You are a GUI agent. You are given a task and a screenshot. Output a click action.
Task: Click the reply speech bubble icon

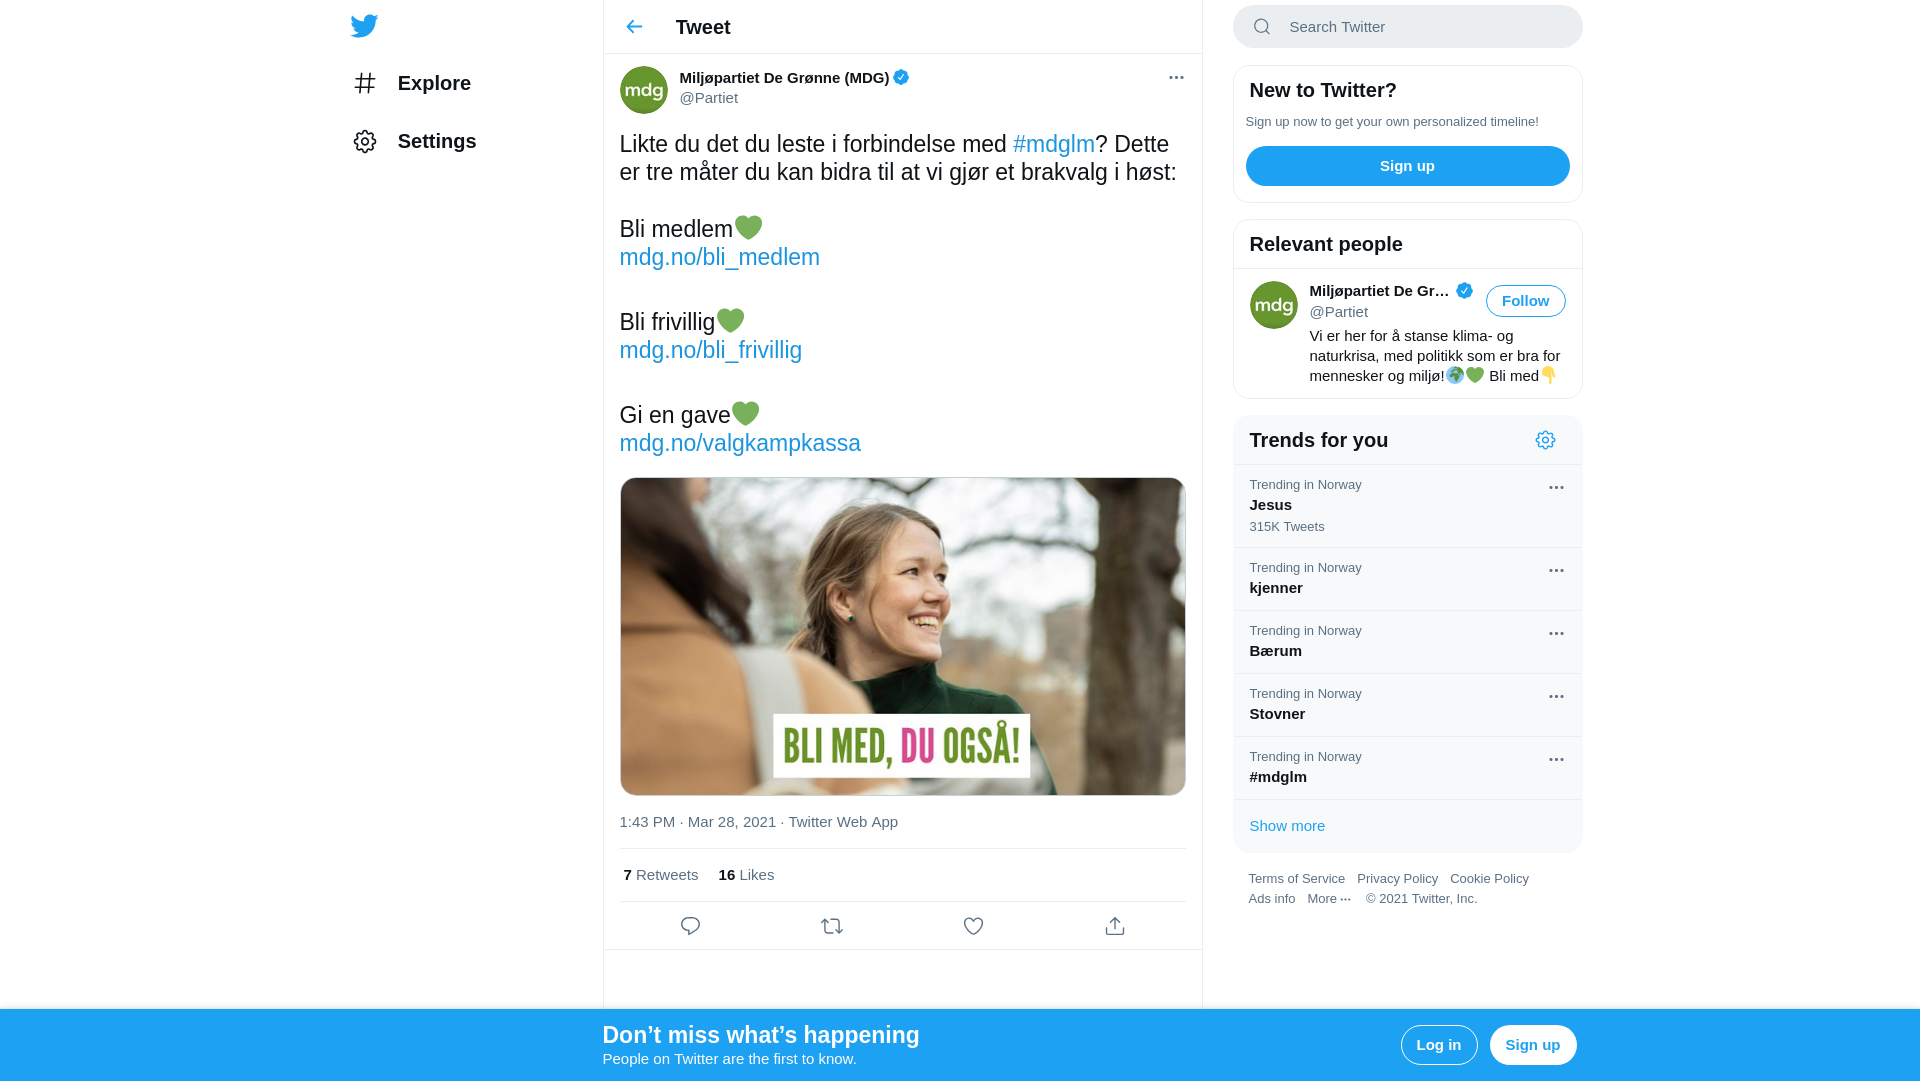coord(690,926)
